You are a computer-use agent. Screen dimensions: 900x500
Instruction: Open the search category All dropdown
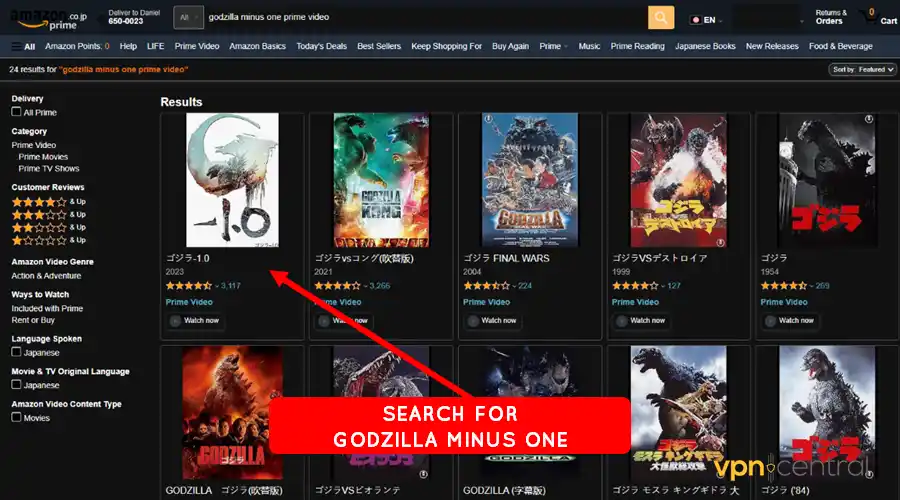pyautogui.click(x=188, y=17)
